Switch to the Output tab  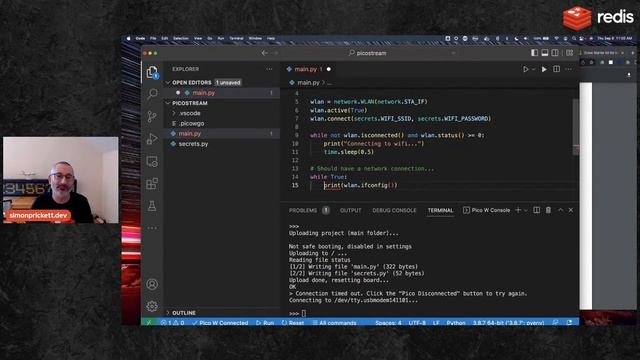[351, 211]
